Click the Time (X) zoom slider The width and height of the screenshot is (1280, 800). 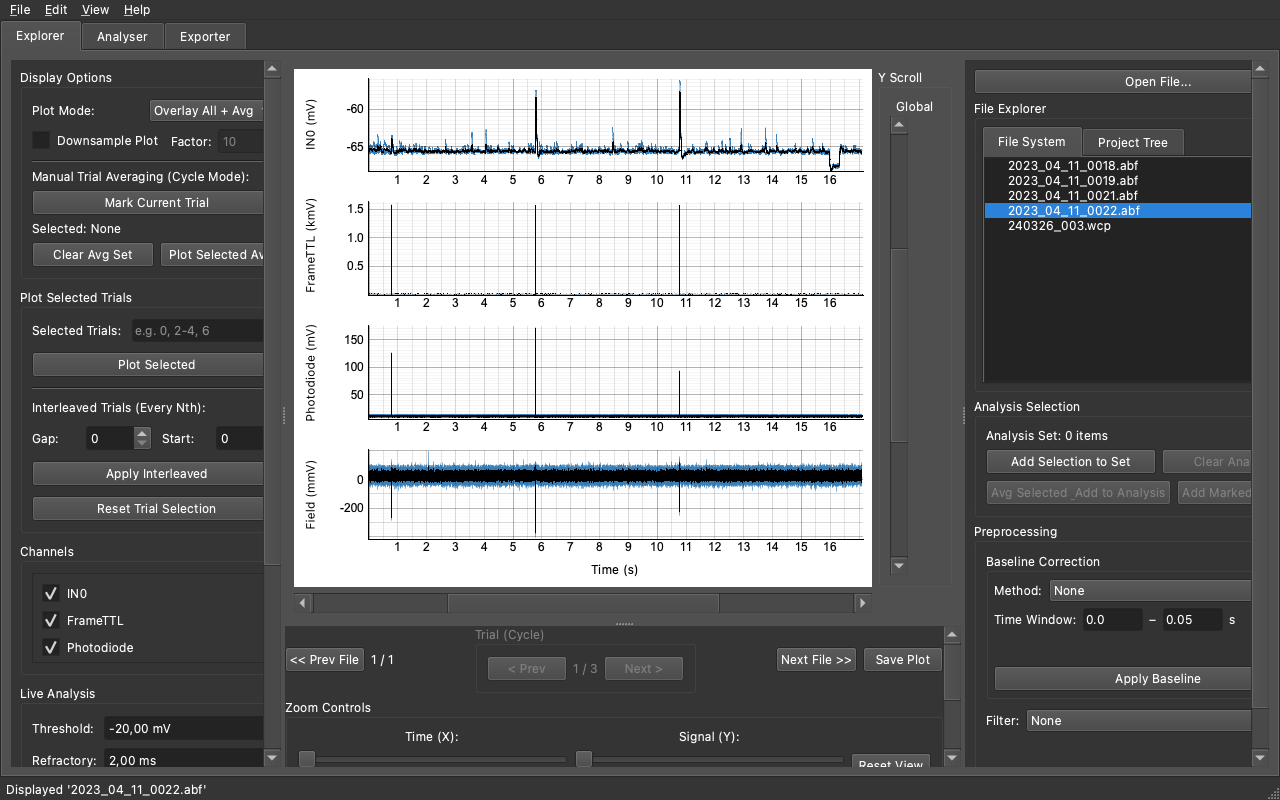coord(432,760)
